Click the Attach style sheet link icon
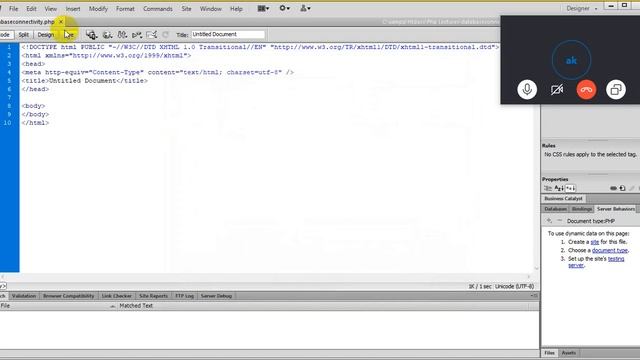This screenshot has width=640, height=360. pyautogui.click(x=613, y=188)
